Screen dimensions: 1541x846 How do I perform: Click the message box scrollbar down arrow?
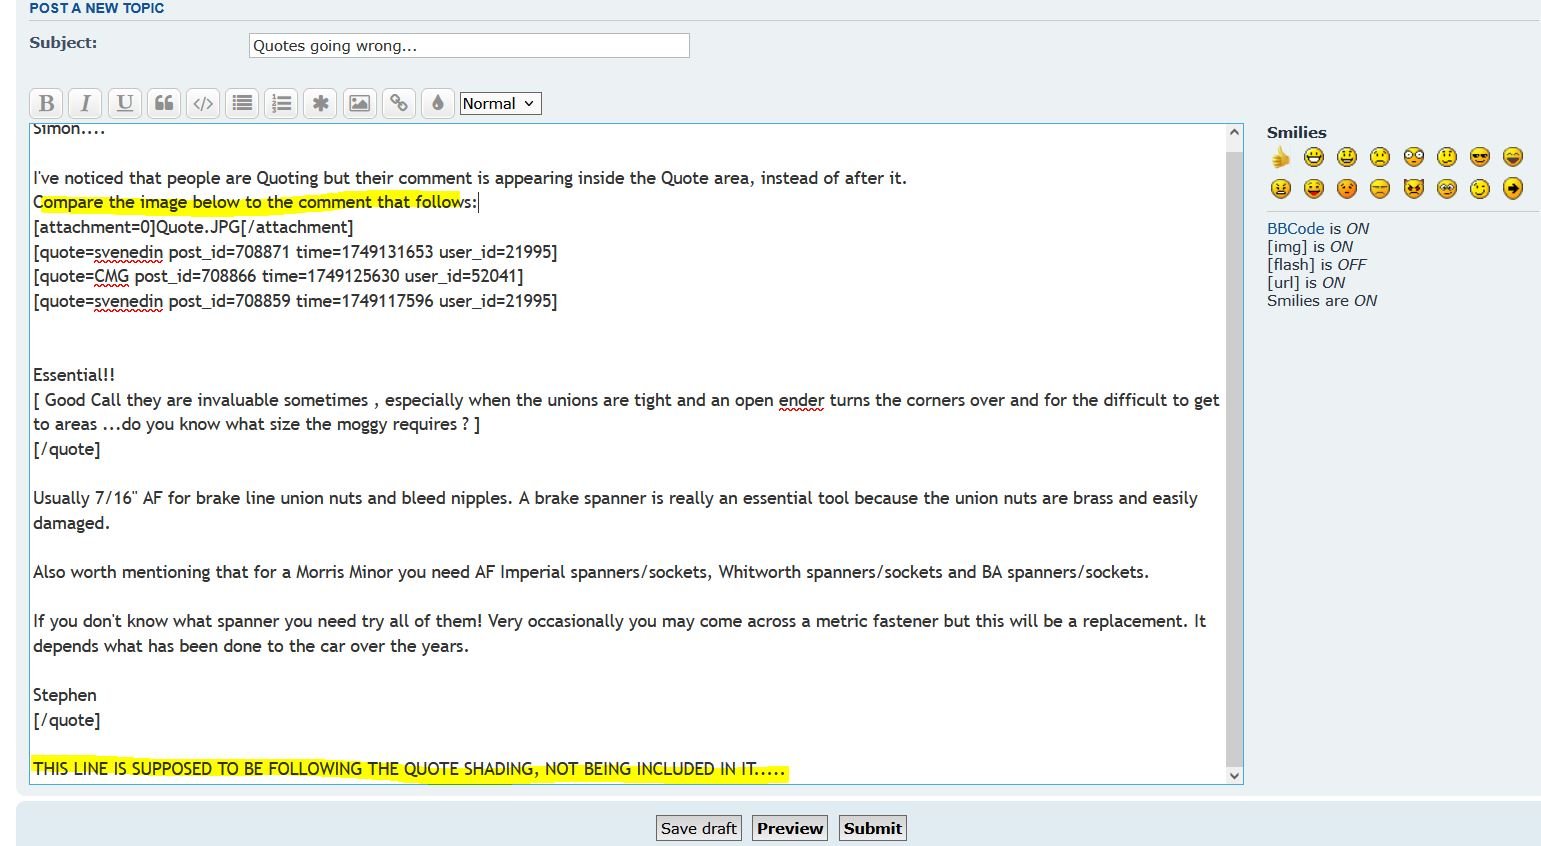[x=1234, y=775]
